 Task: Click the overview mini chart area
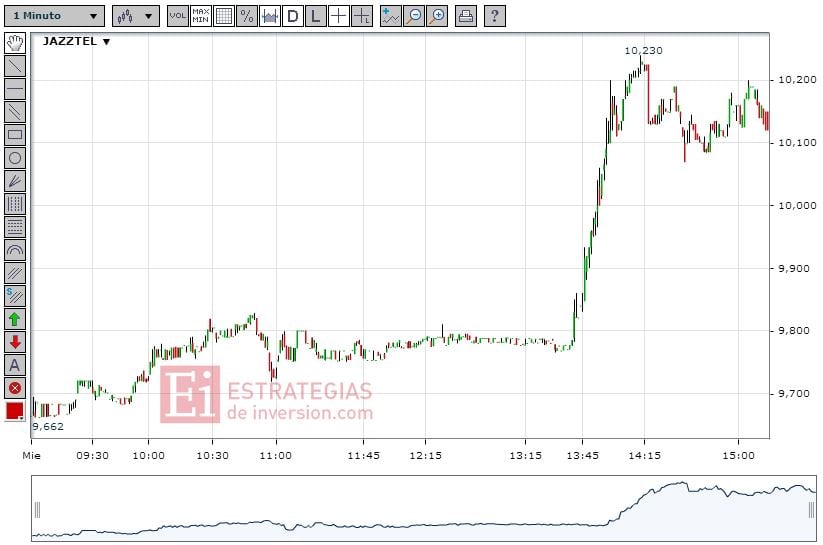click(424, 508)
